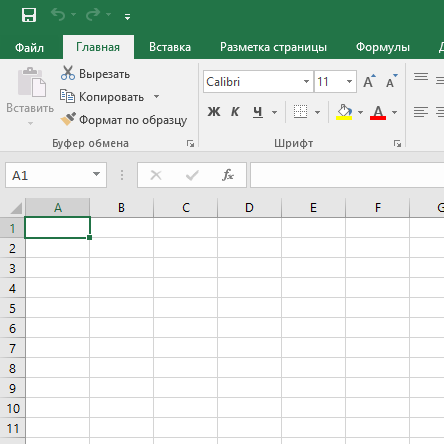Select column E header
444x444 pixels.
coord(313,208)
